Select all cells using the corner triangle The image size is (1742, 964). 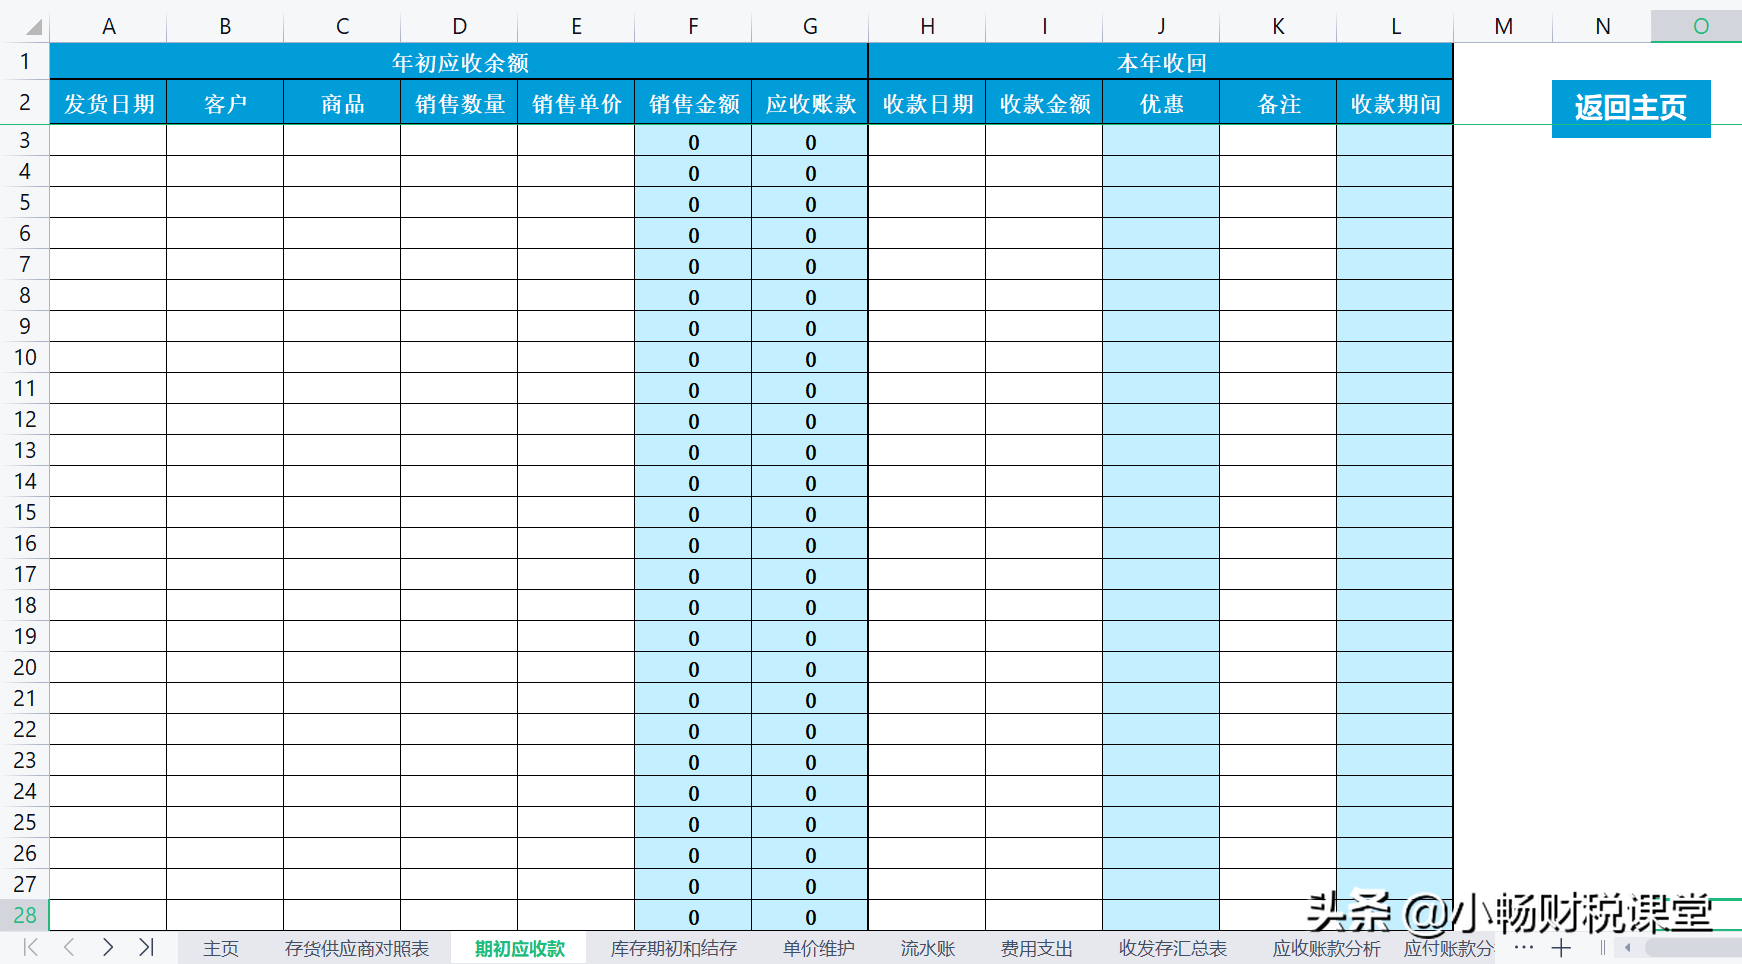33,26
